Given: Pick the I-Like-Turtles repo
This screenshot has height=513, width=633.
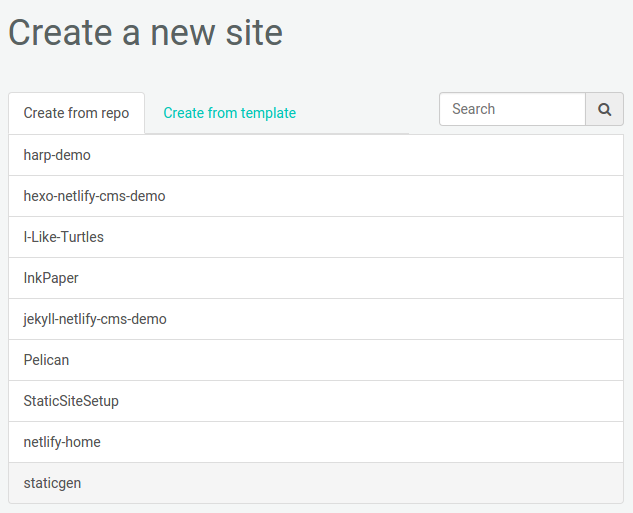Looking at the screenshot, I should (x=63, y=237).
